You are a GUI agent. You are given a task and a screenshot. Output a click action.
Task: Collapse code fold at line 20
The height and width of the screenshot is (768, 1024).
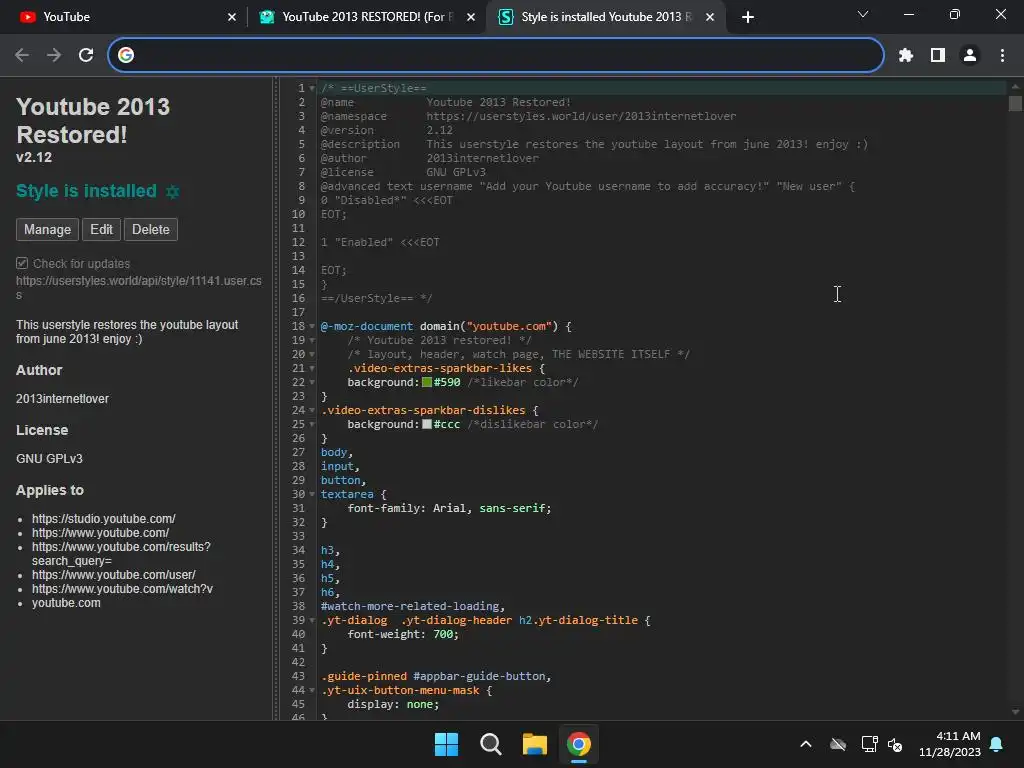point(312,355)
